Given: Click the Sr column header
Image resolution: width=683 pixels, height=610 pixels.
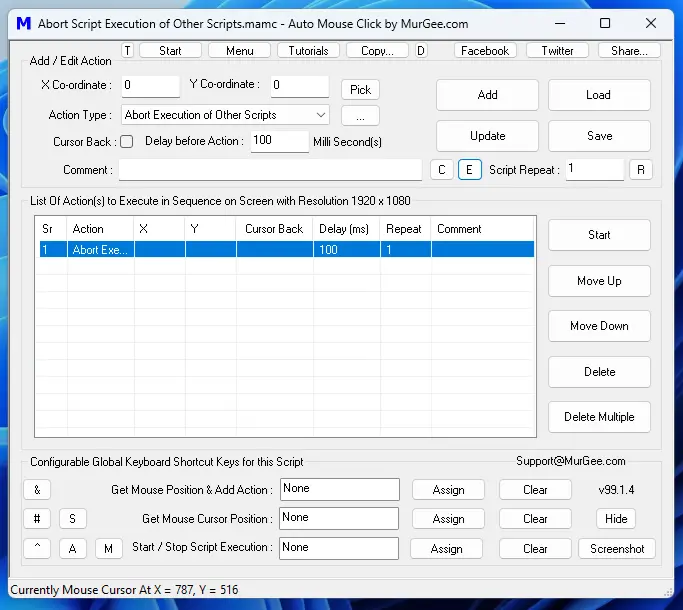Looking at the screenshot, I should click(x=51, y=229).
